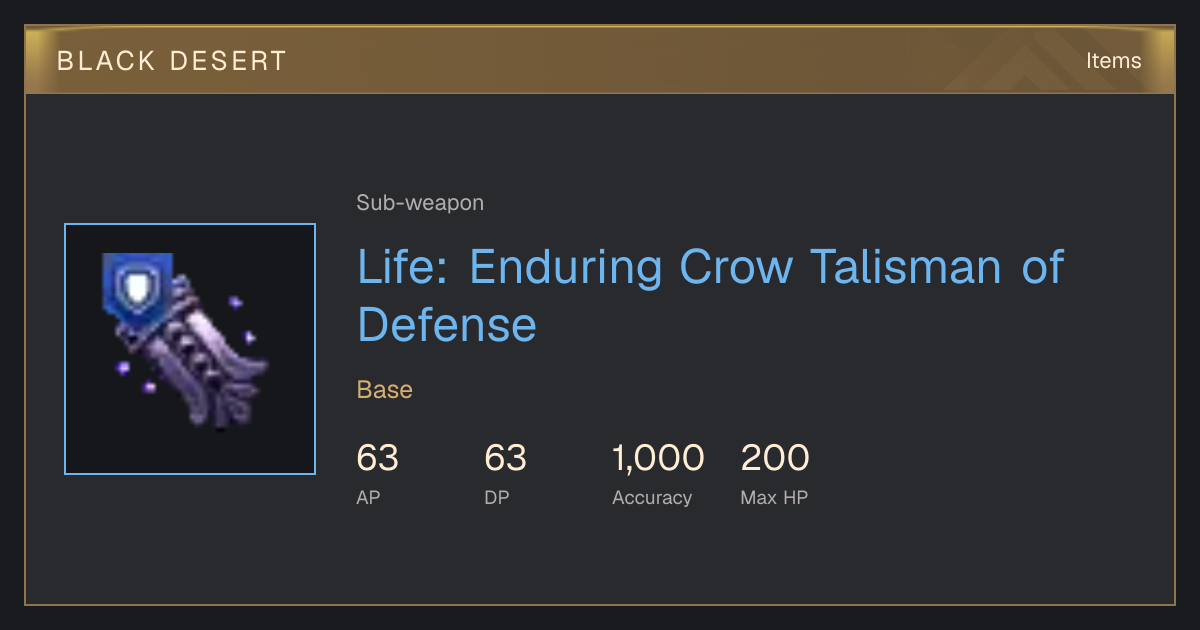Click the 1,000 Accuracy value
This screenshot has width=1200, height=630.
pos(658,458)
